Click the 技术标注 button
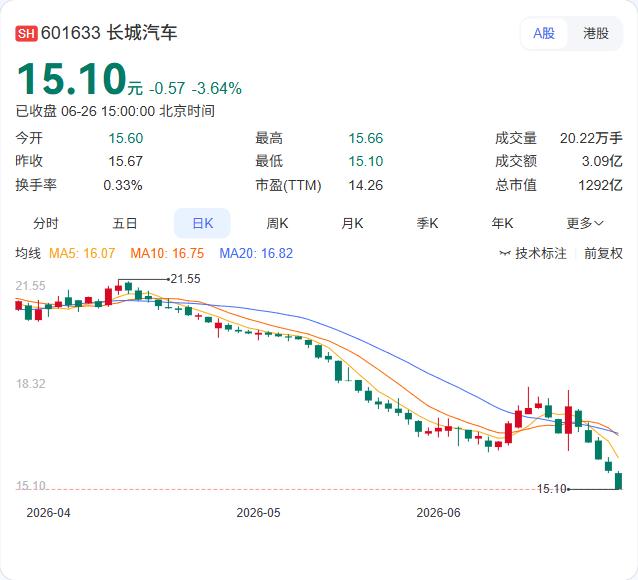The height and width of the screenshot is (580, 638). coord(533,254)
